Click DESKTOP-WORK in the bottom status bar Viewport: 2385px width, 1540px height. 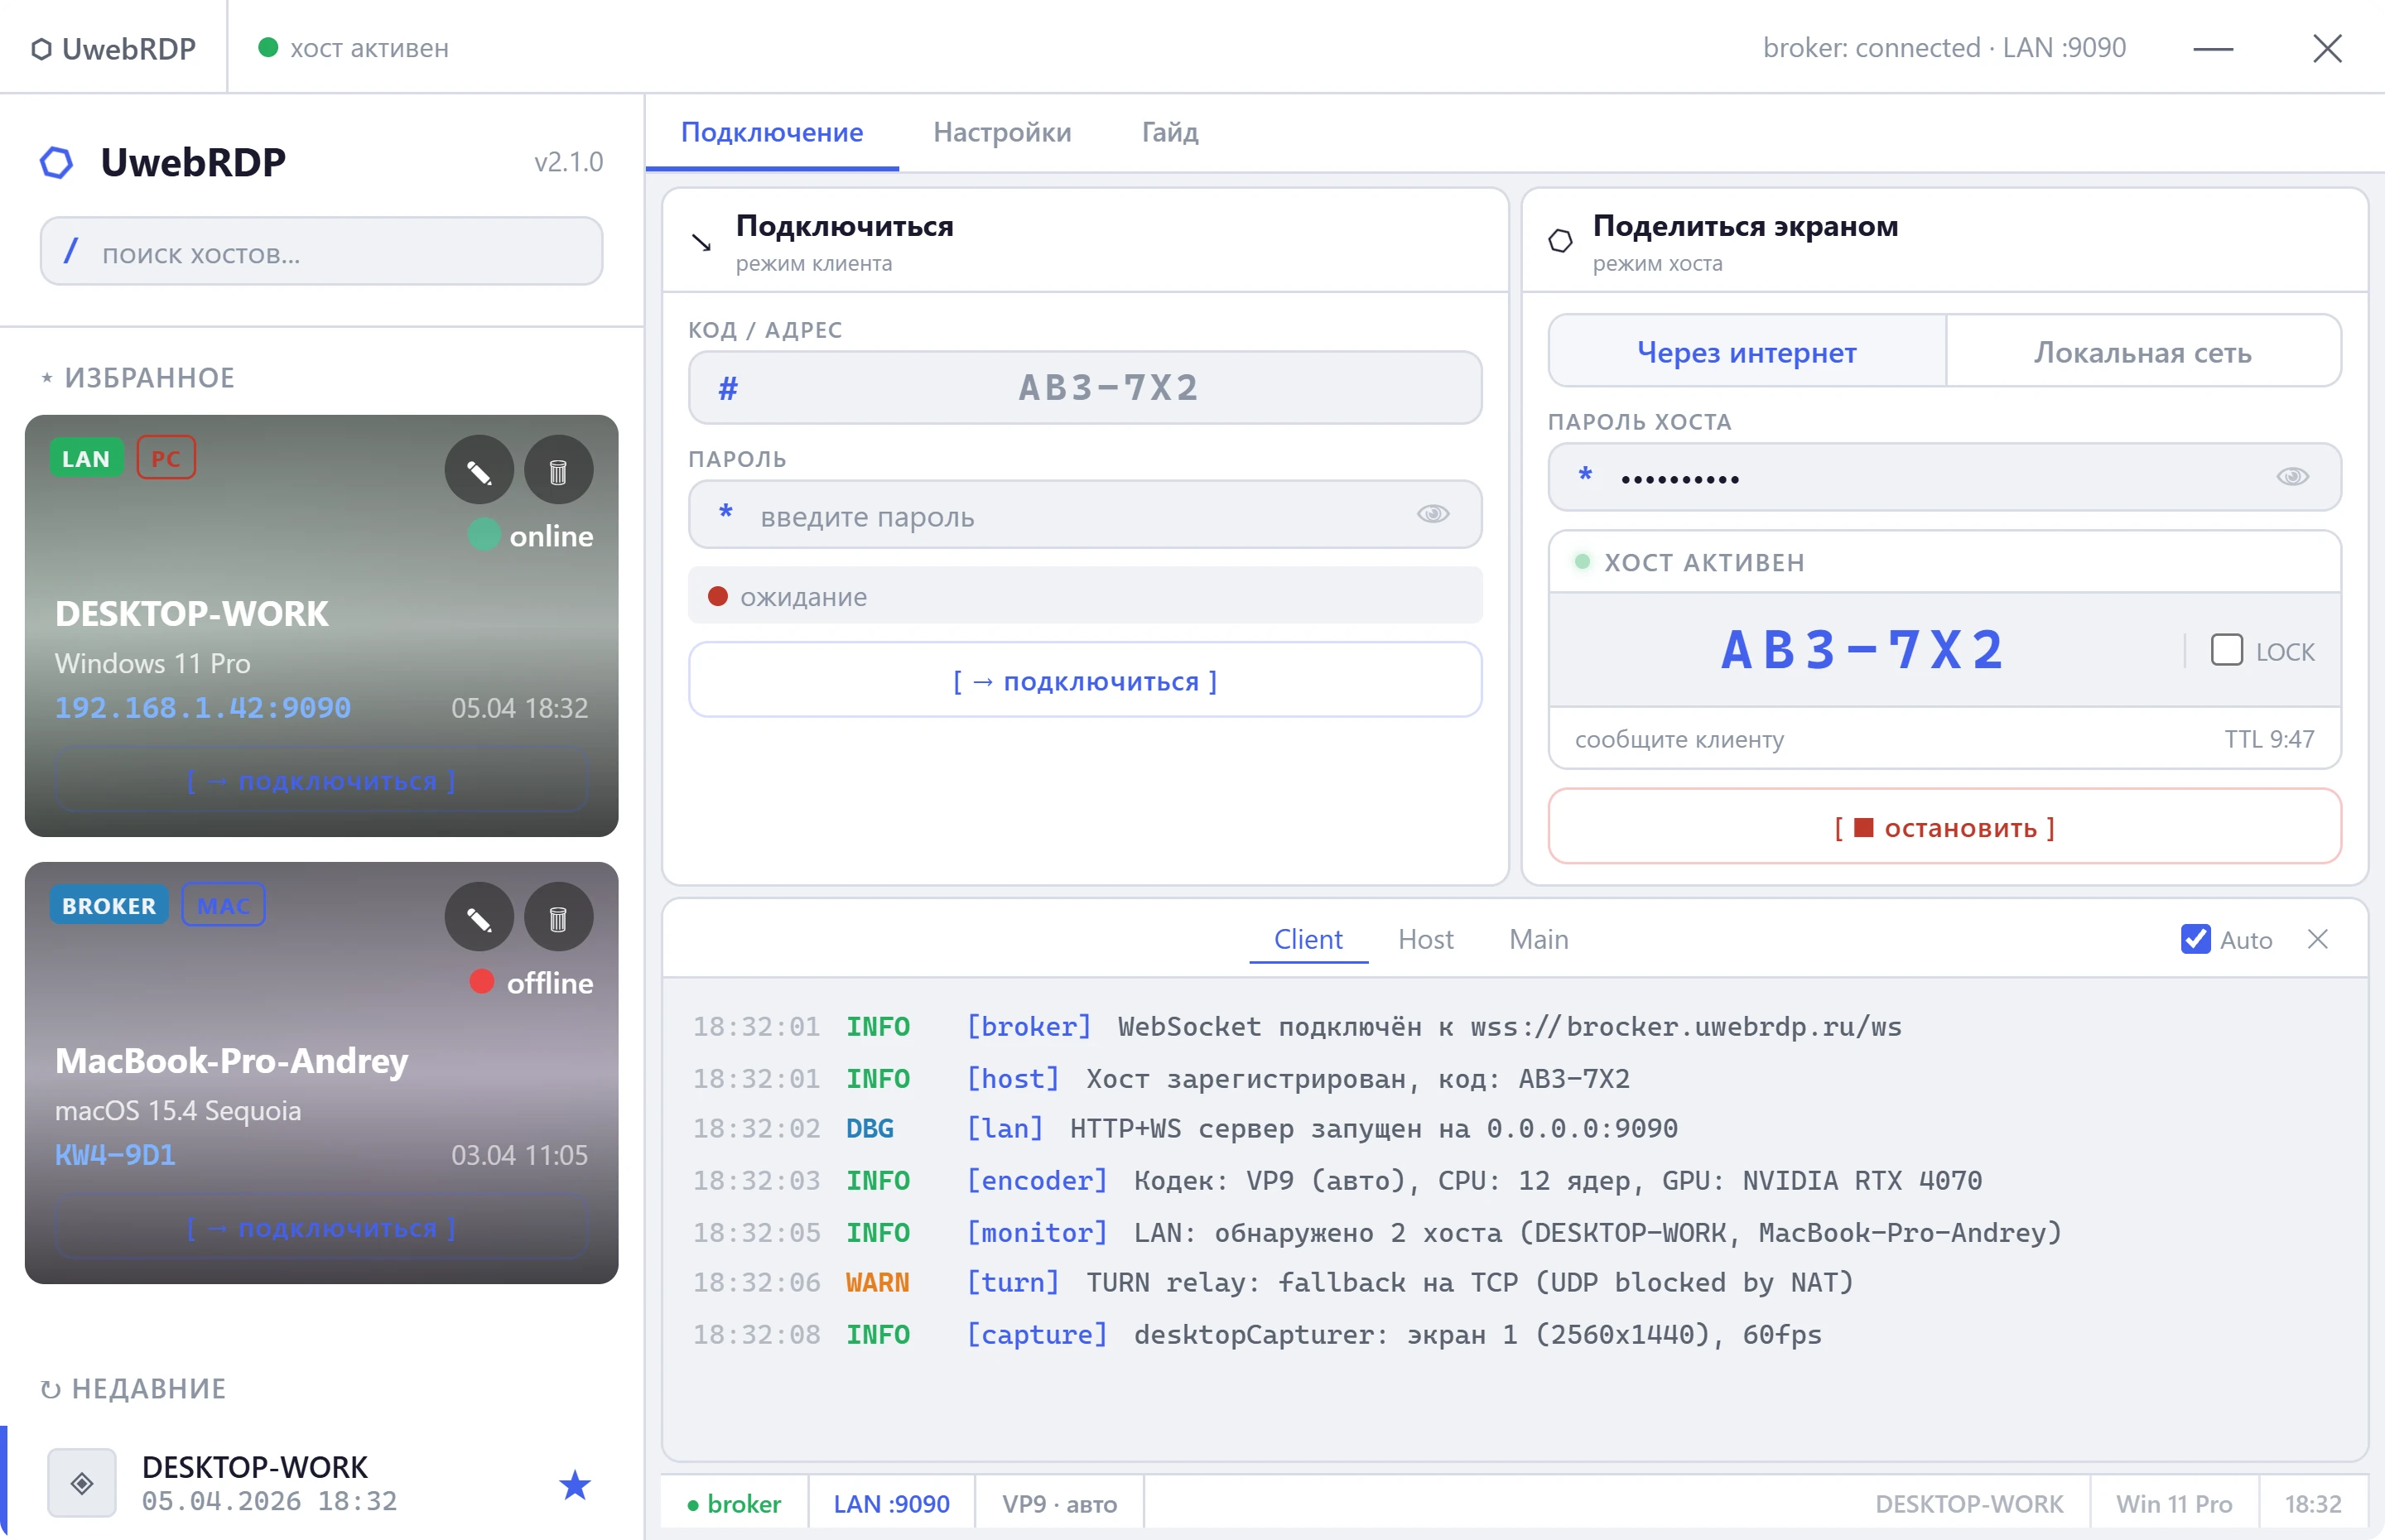click(1969, 1504)
